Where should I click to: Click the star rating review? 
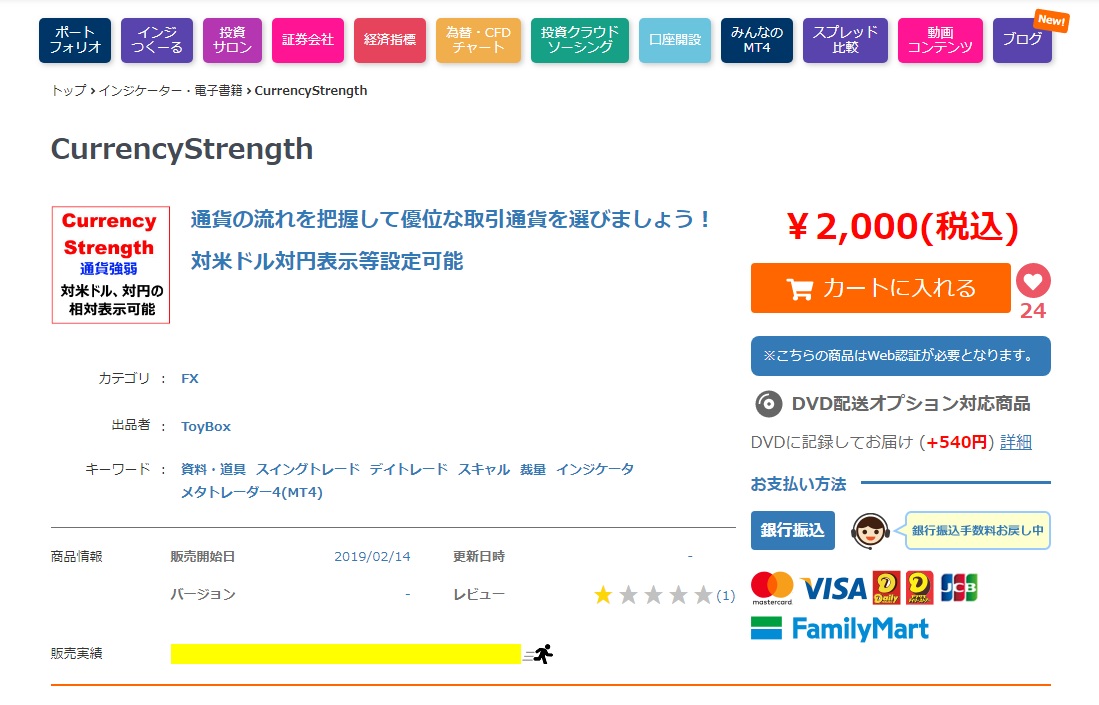click(x=653, y=595)
